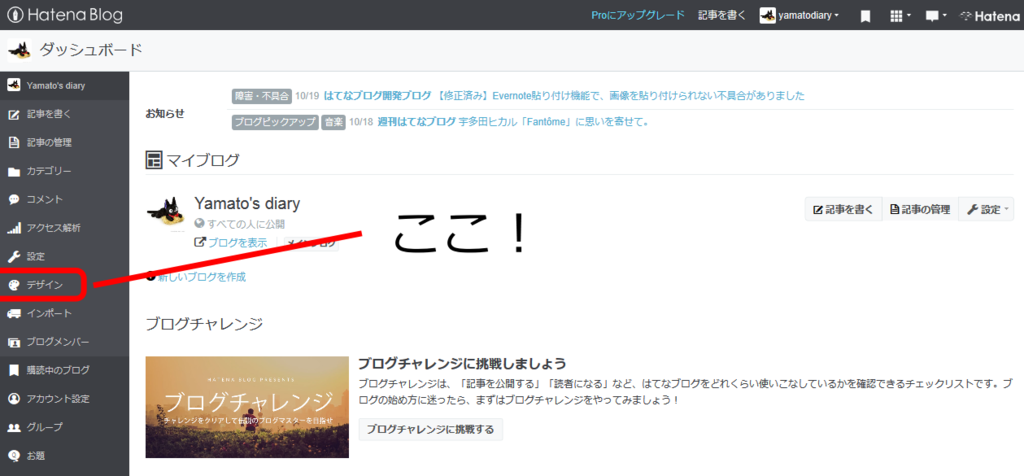The image size is (1024, 476).
Task: Click the 障害・不具合 tag label
Action: (261, 96)
